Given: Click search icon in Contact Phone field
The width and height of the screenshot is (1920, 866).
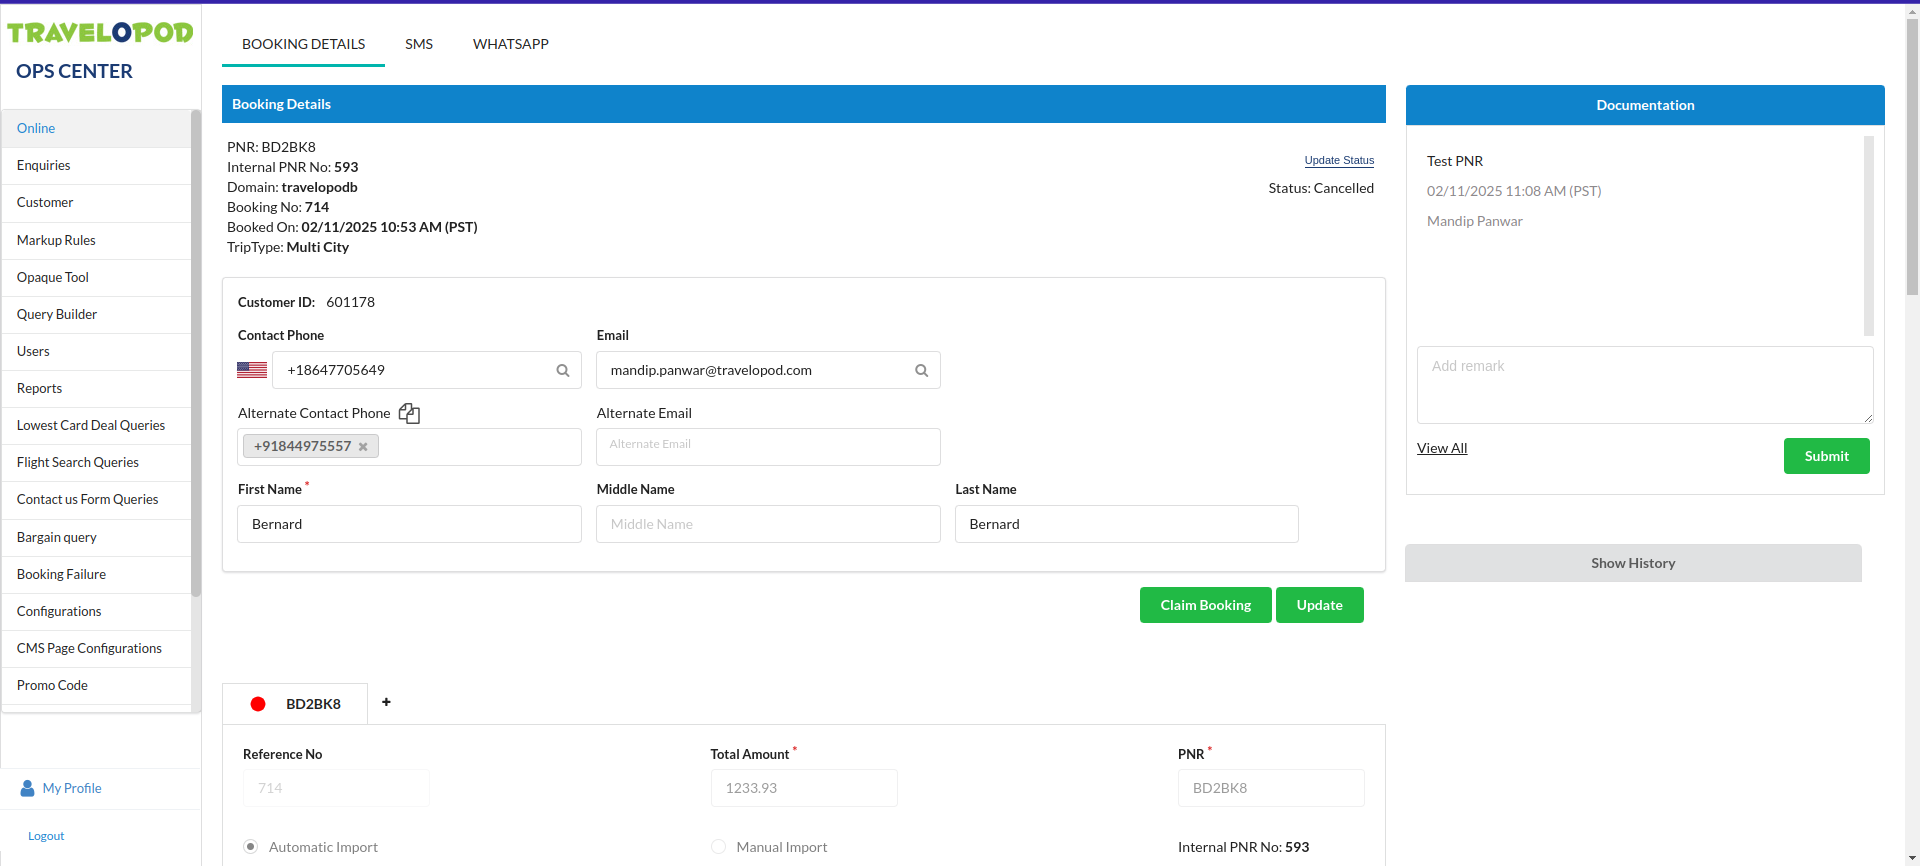Looking at the screenshot, I should 563,371.
